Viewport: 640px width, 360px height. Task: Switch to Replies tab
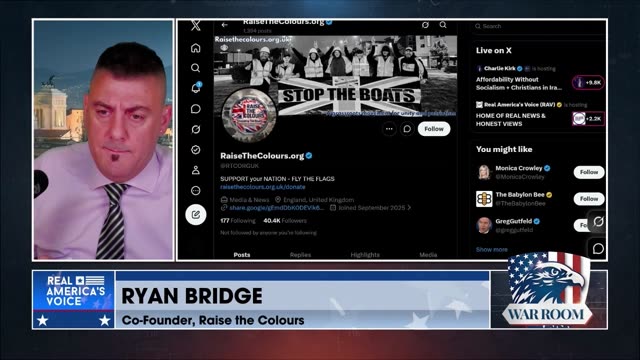(300, 255)
